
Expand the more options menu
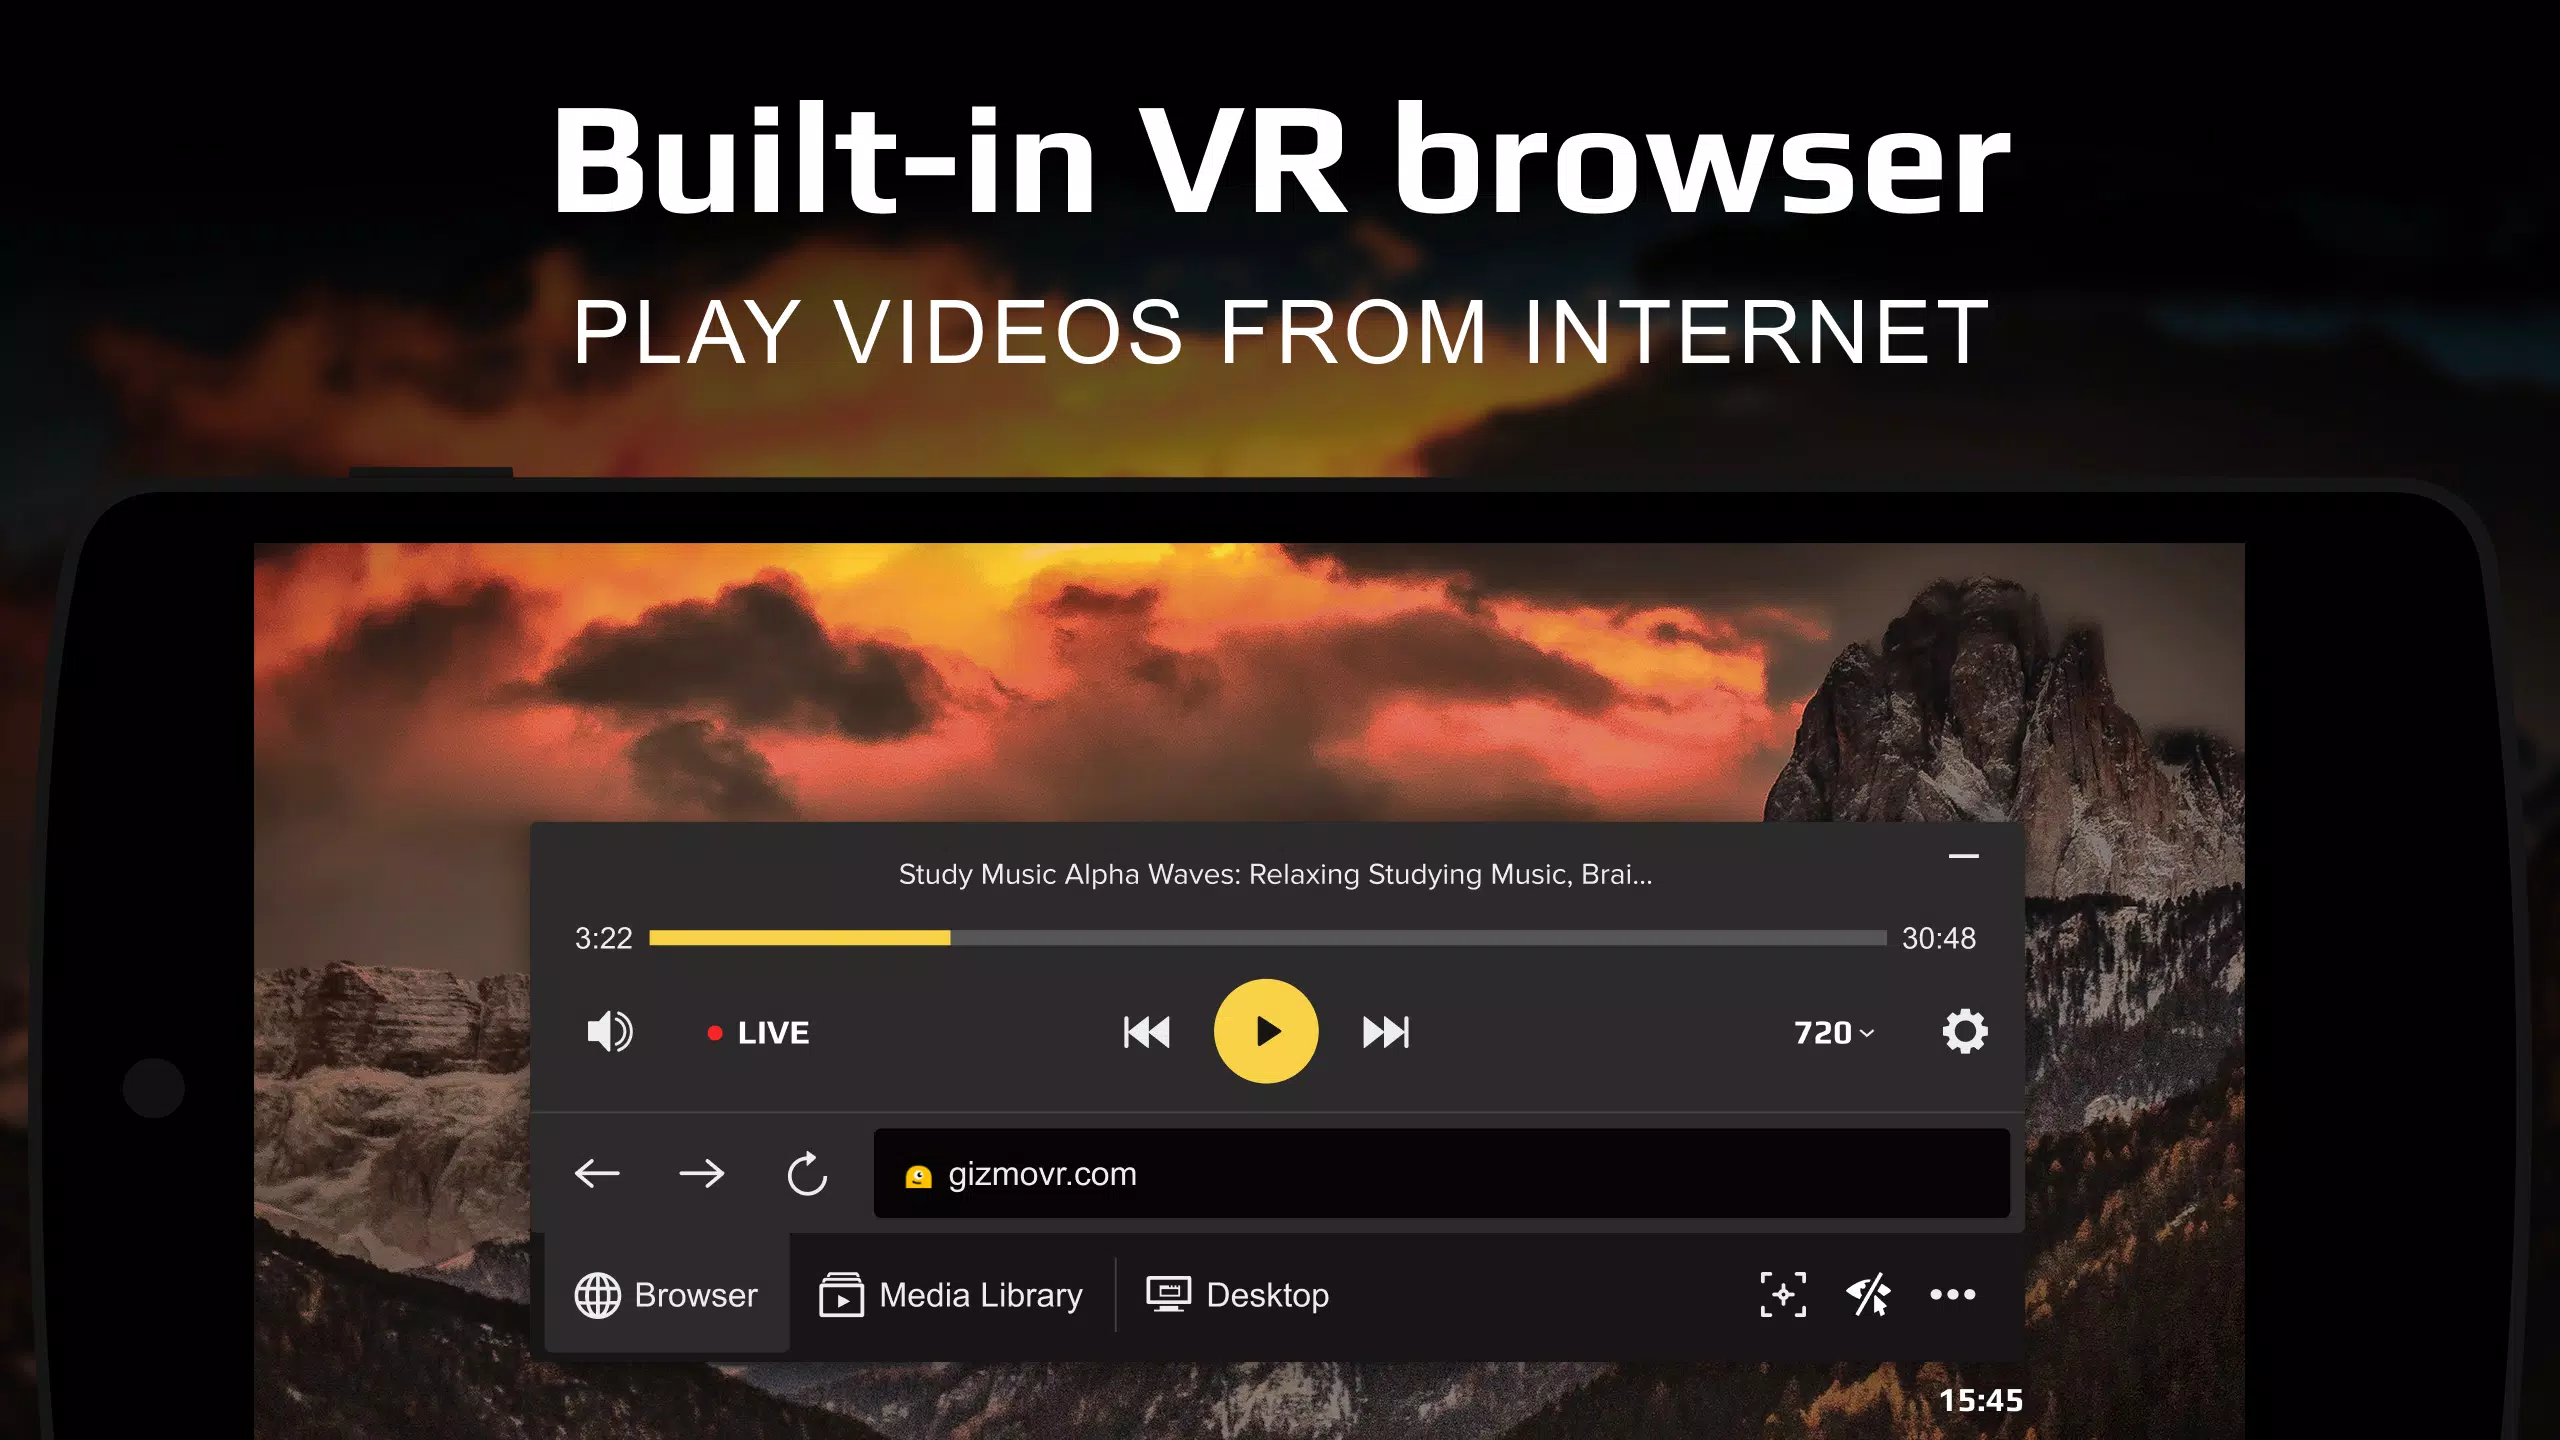(x=1953, y=1296)
